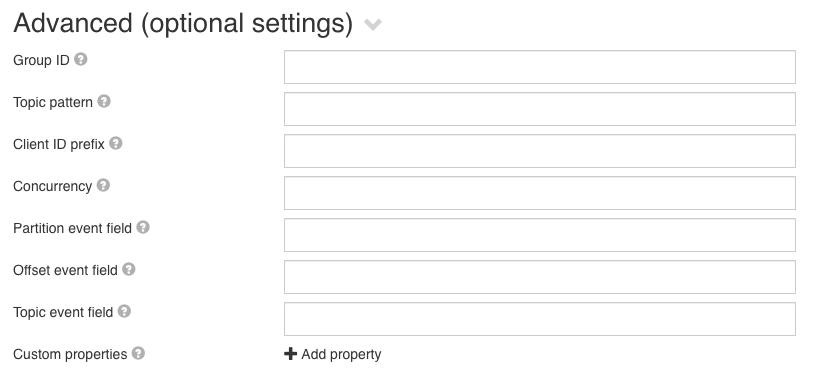Viewport: 818px width, 375px height.
Task: Focus the Topic event field input
Action: [539, 319]
